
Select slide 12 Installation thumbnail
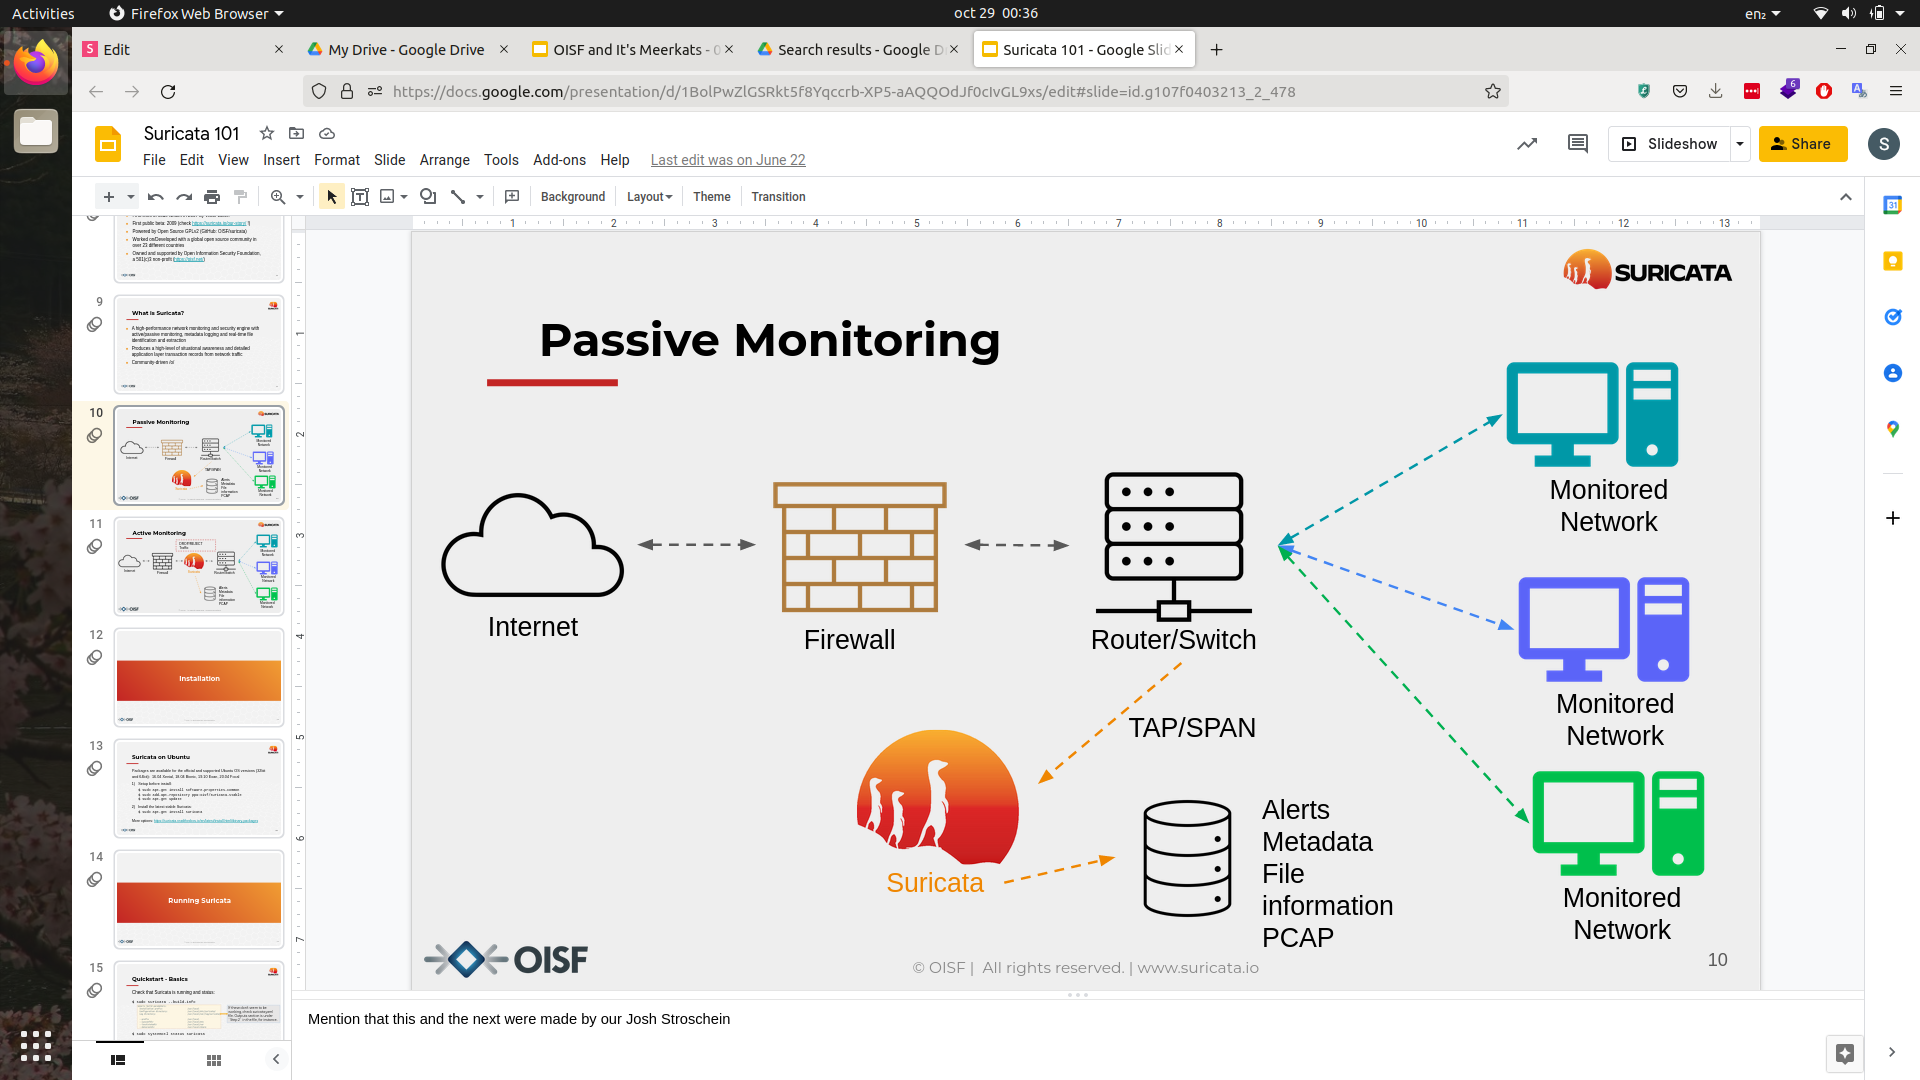(199, 677)
